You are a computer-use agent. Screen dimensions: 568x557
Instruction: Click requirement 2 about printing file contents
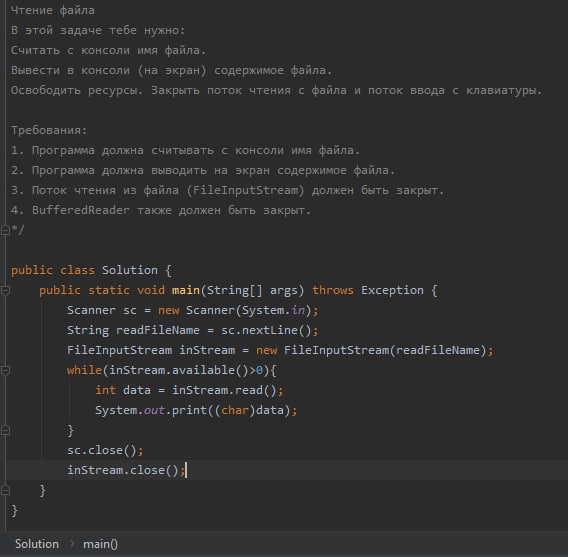click(203, 170)
